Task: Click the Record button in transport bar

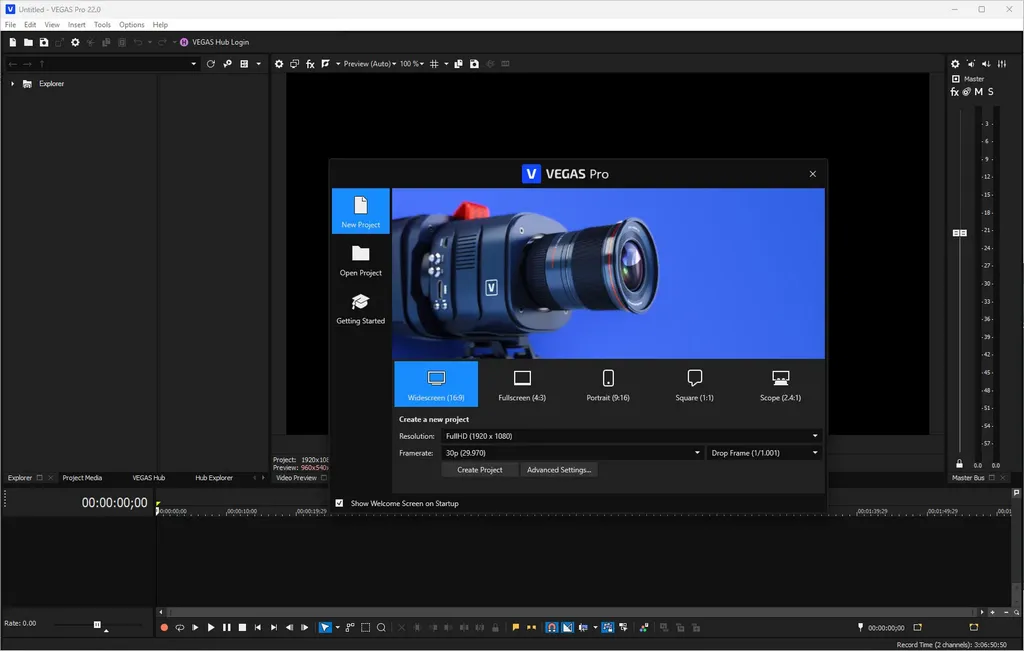Action: (164, 627)
